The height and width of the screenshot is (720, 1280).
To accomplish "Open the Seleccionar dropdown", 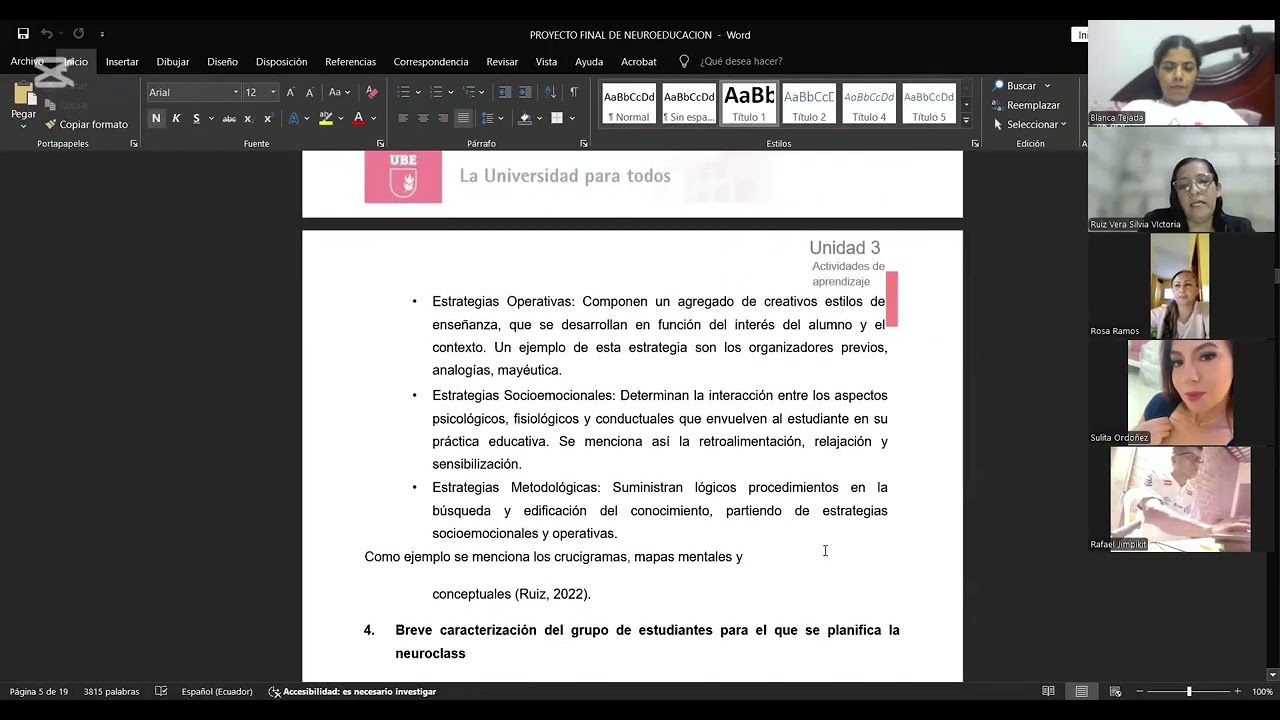I will click(x=1030, y=124).
